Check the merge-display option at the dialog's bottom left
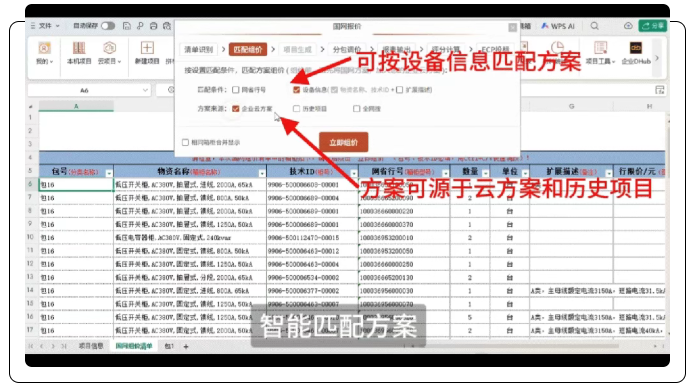Image resolution: width=700 pixels, height=387 pixels. (185, 142)
